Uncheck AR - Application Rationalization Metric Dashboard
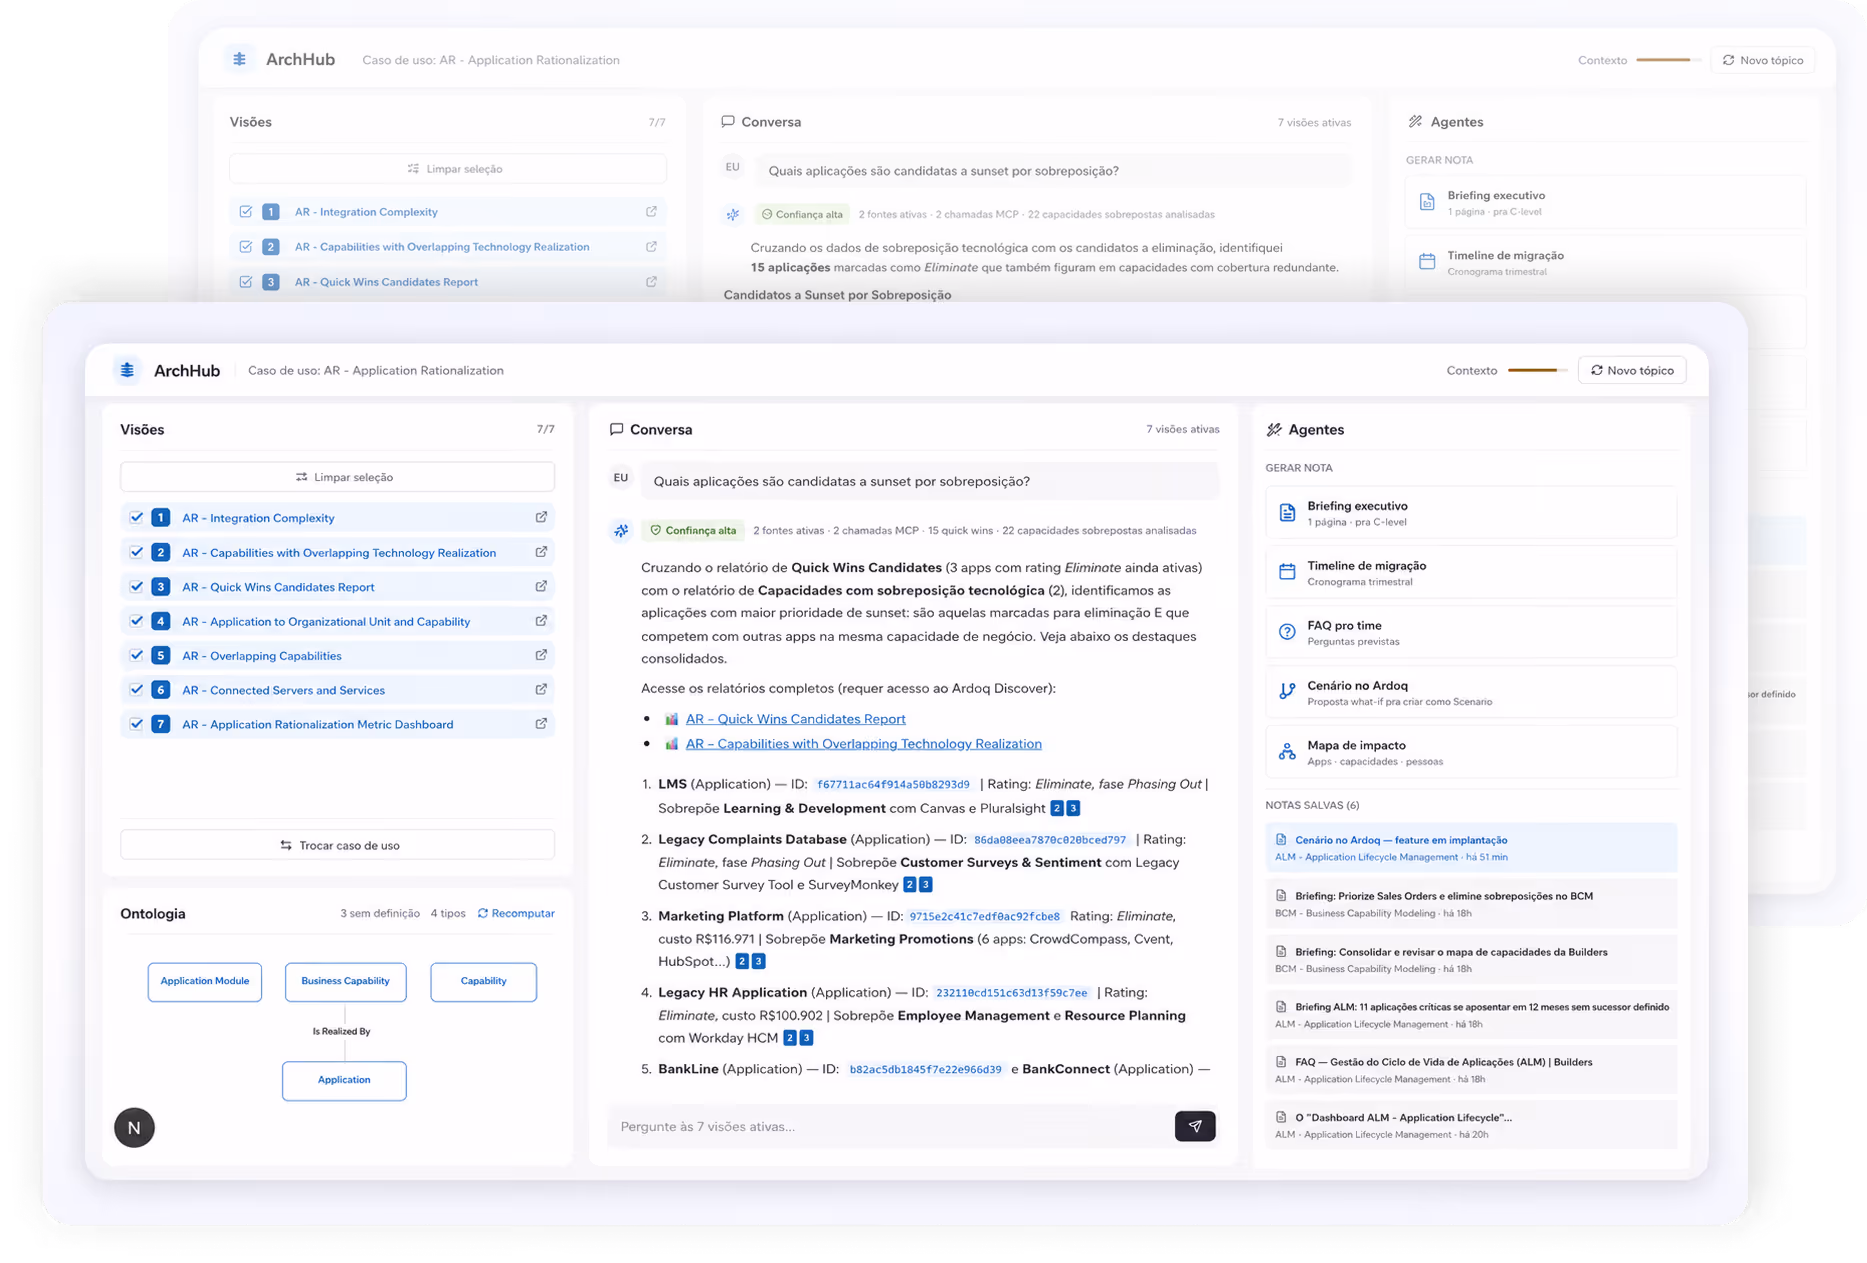 [x=136, y=723]
